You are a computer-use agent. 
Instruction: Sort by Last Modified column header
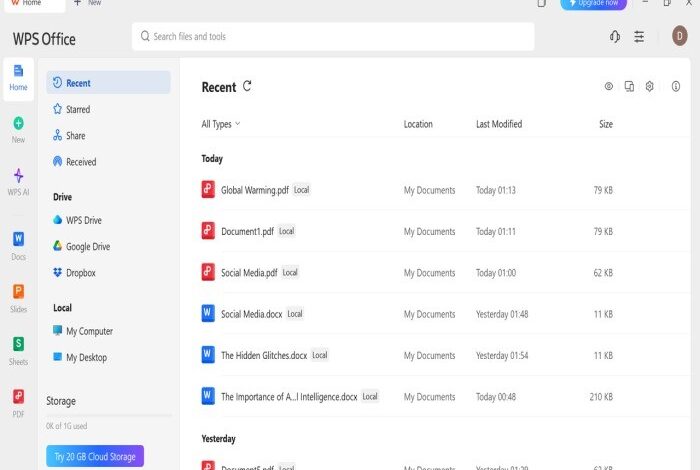[499, 124]
